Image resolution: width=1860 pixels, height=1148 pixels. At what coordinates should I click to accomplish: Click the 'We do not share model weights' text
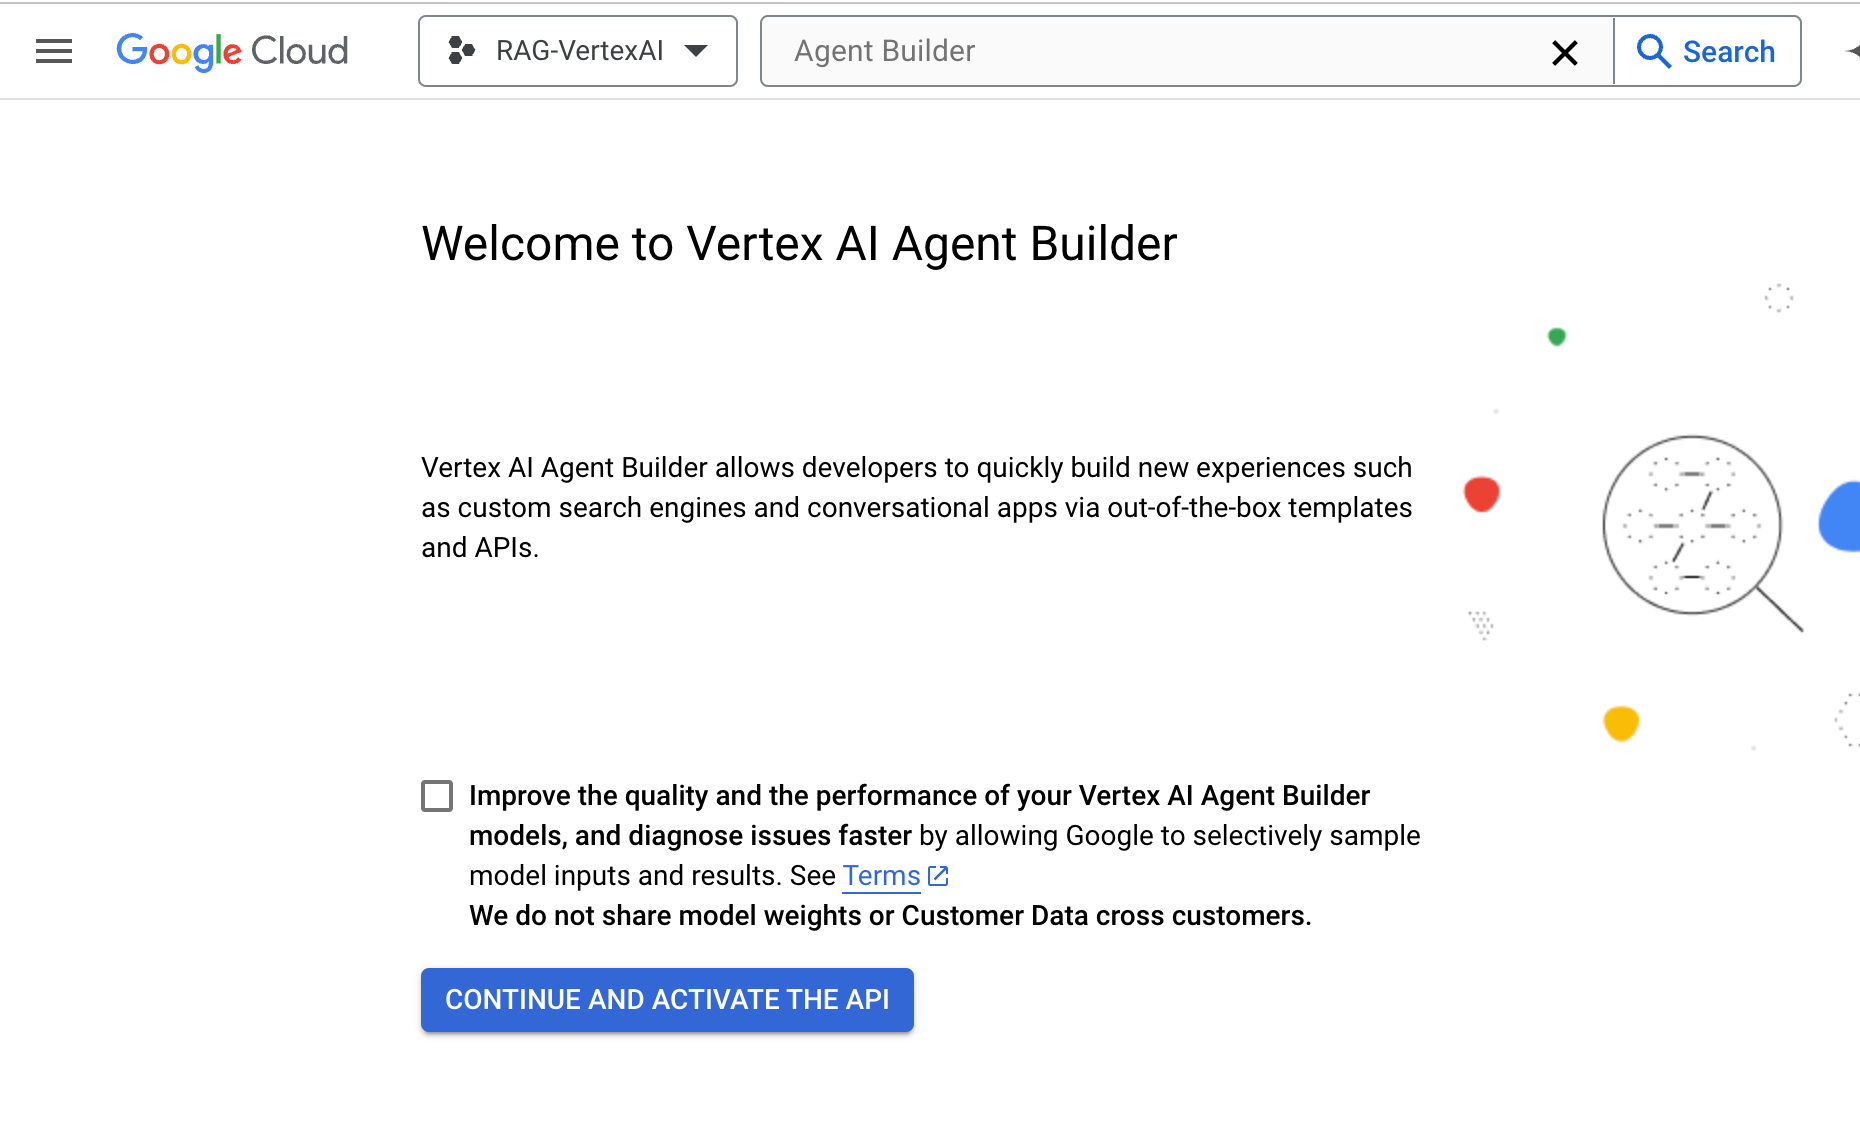890,916
